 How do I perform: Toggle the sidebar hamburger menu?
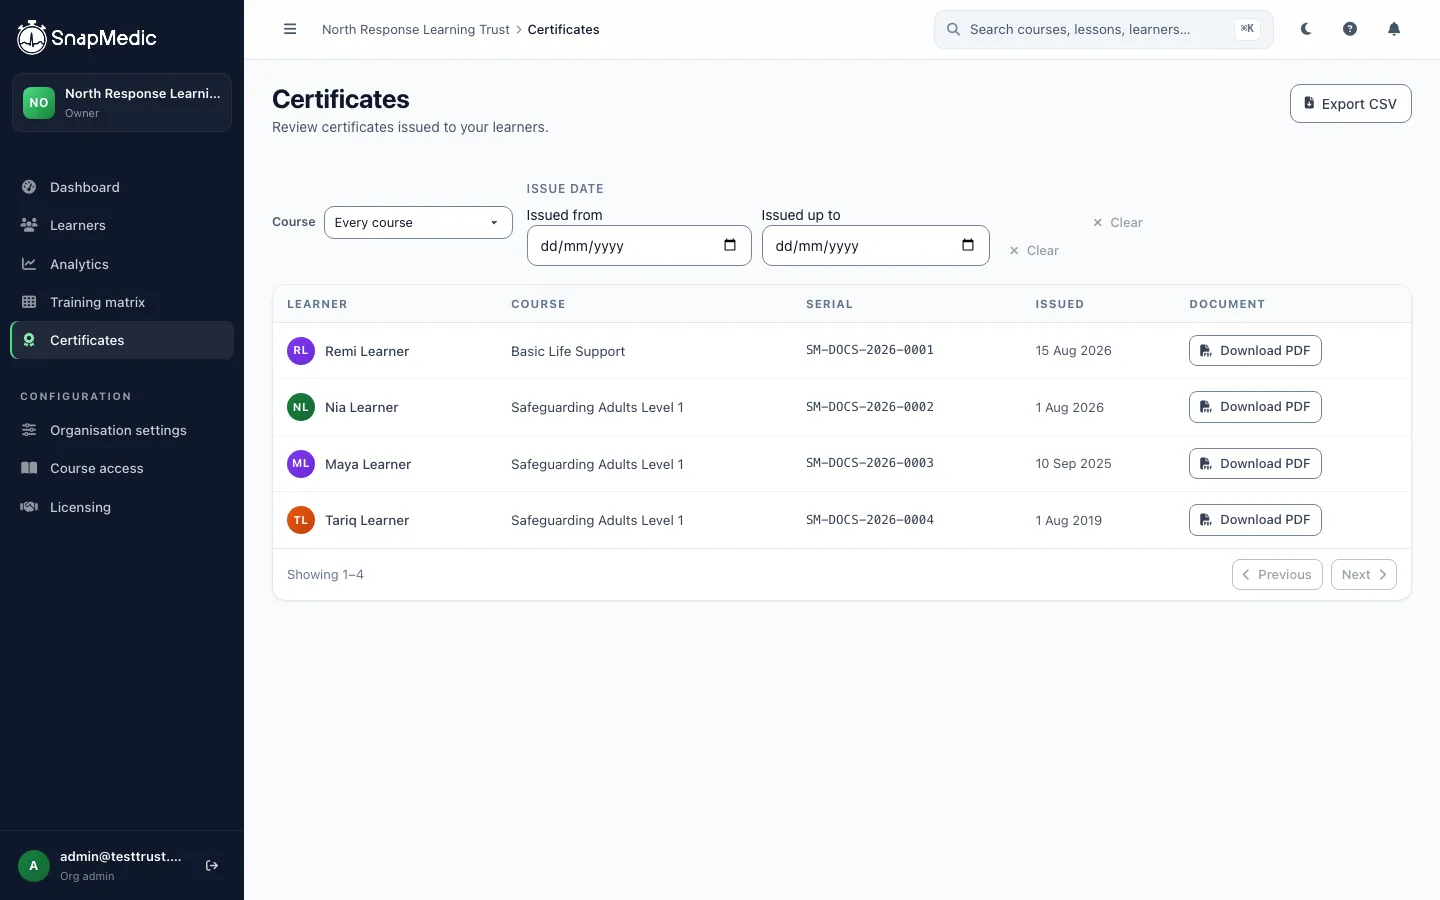(x=290, y=29)
